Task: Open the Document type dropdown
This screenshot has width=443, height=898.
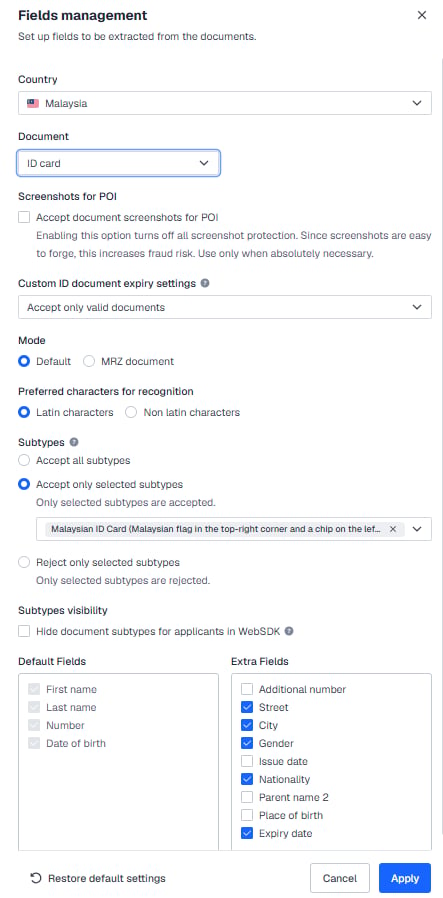Action: (118, 163)
